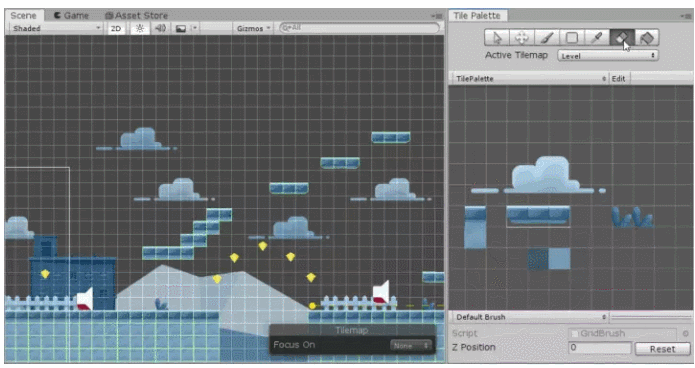The width and height of the screenshot is (695, 368).
Task: Activate the Box Fill rectangle tool
Action: point(572,38)
